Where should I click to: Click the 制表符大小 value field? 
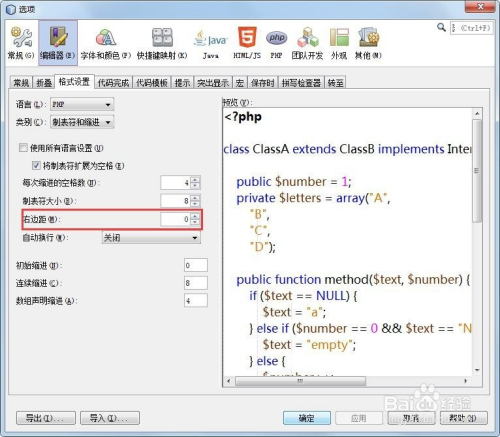175,201
